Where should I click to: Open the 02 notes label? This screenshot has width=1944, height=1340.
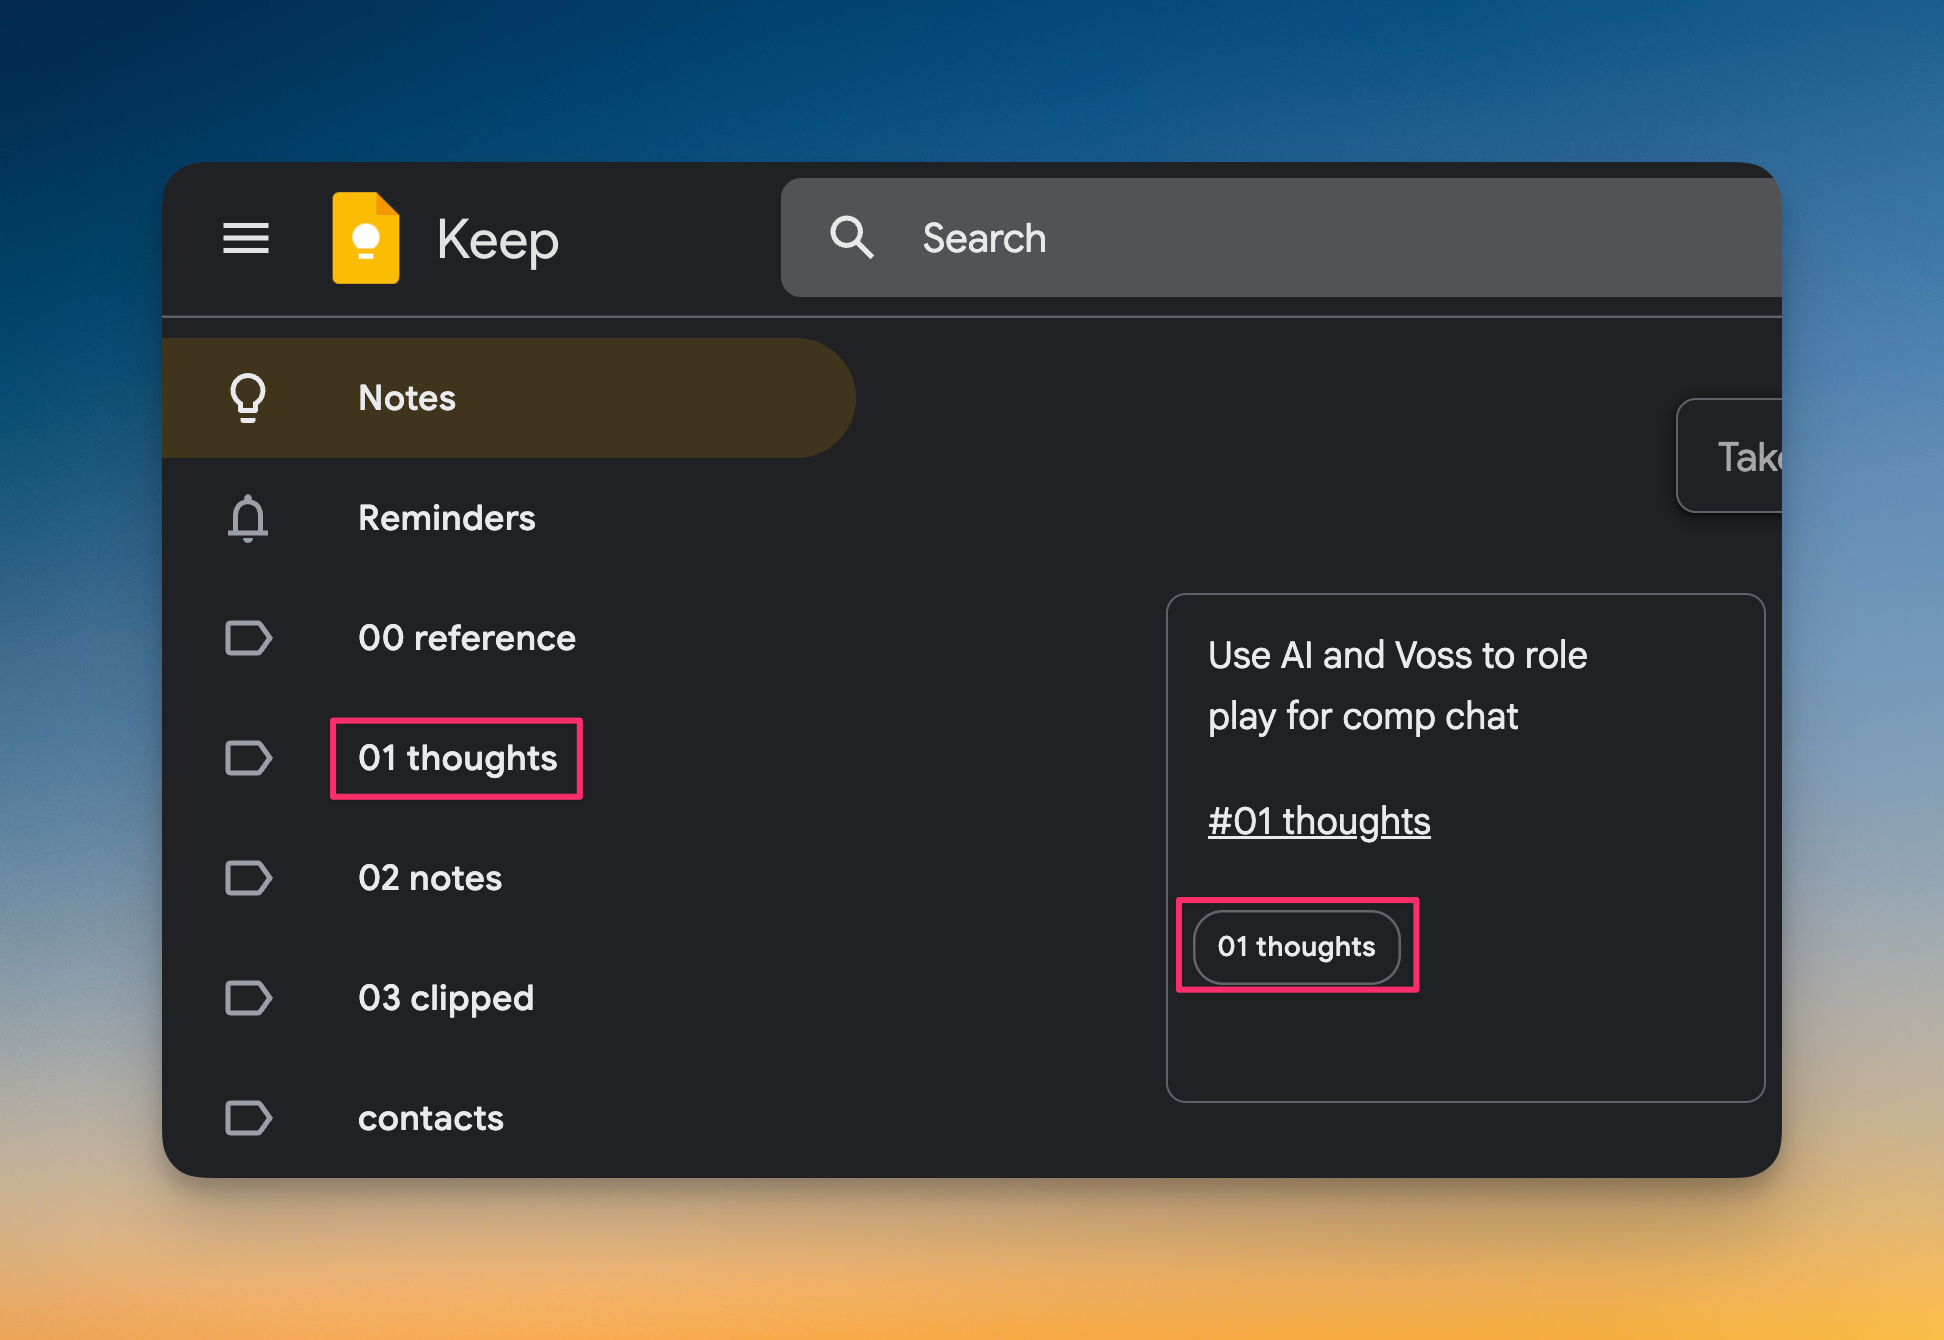430,878
